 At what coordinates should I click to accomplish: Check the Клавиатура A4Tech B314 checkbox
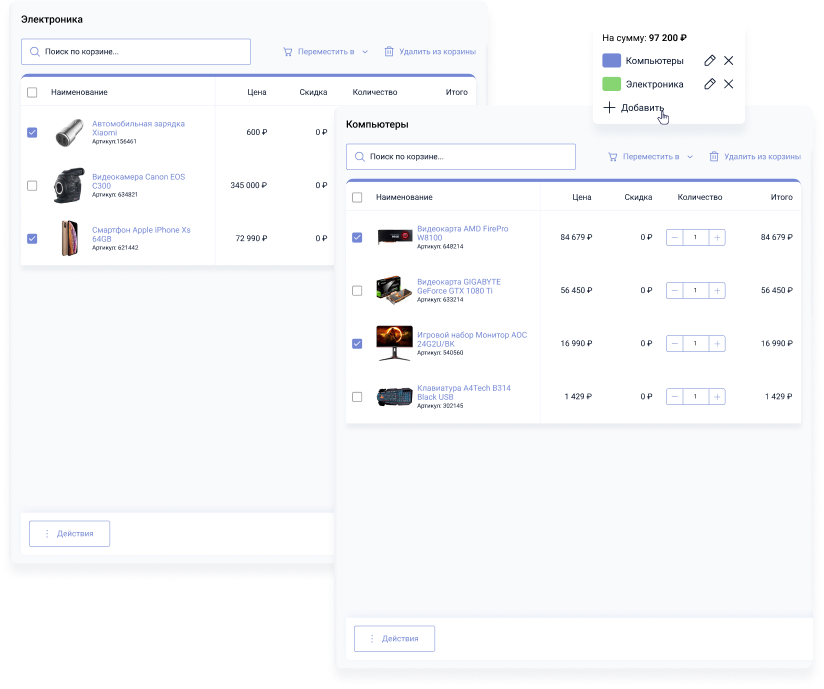[358, 397]
